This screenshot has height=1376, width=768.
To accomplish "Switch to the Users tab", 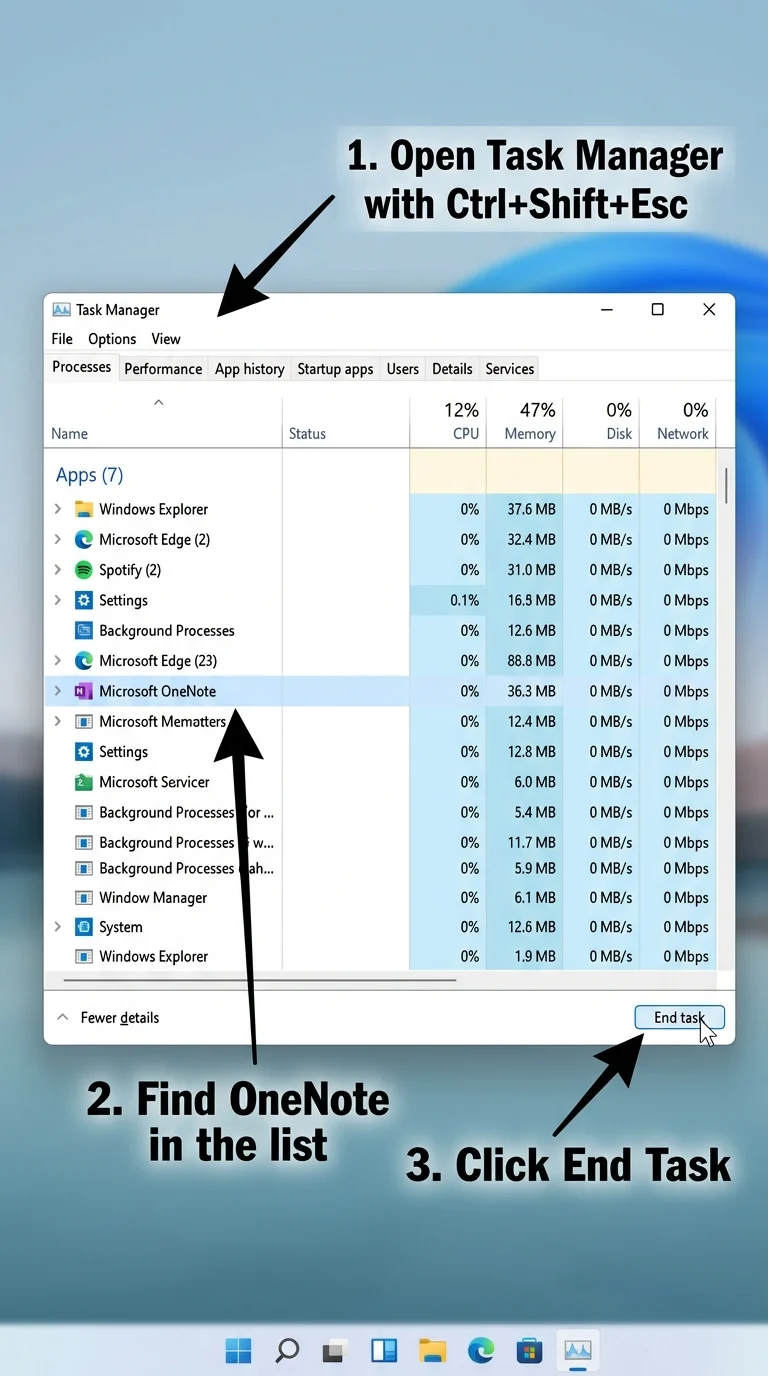I will (403, 369).
